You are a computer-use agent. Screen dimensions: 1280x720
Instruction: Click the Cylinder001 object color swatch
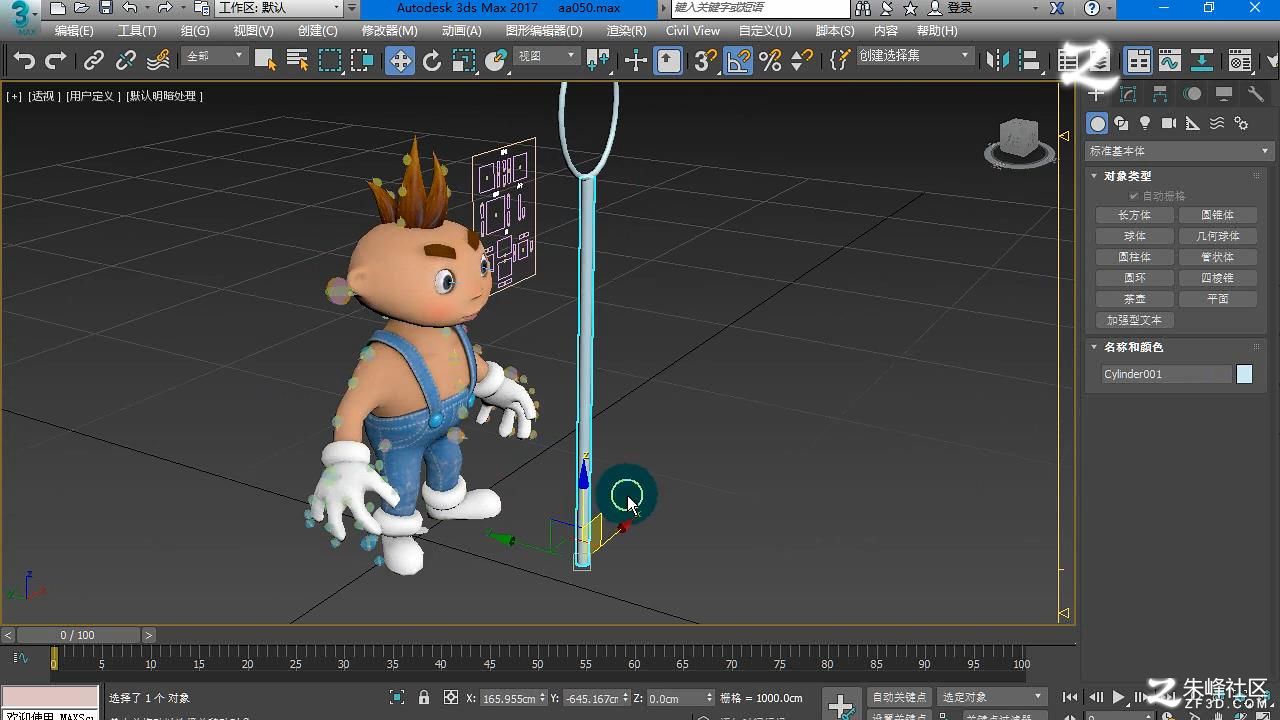coord(1244,374)
